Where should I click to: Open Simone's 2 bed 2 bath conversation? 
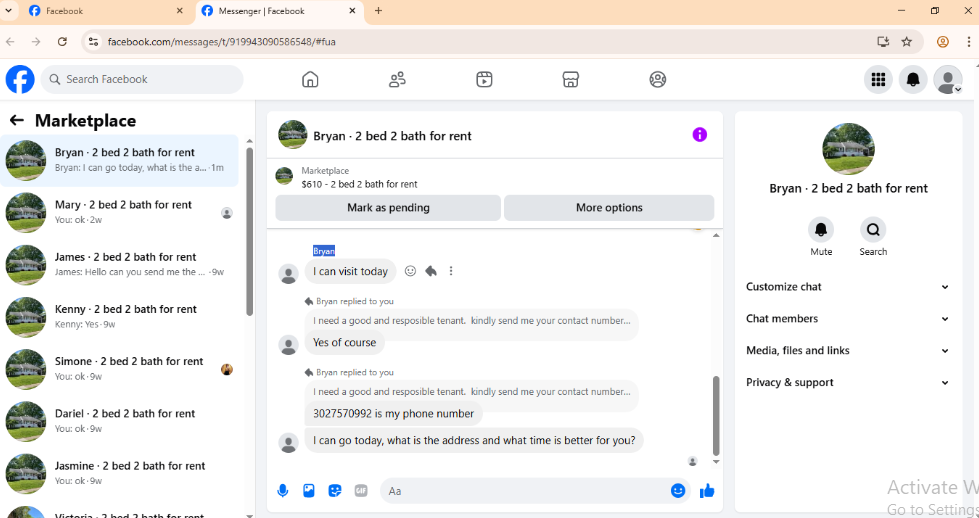click(x=119, y=369)
